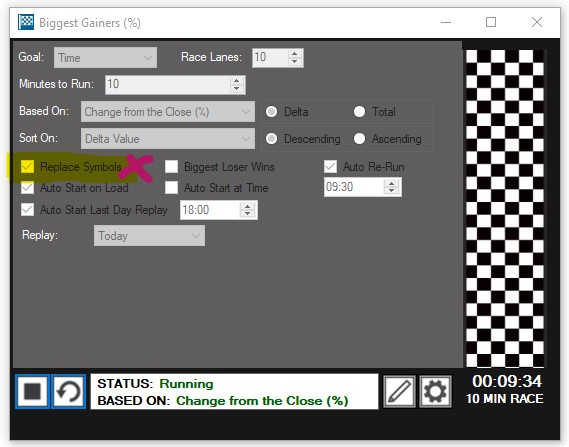Increase the 09:30 auto start time
This screenshot has width=569, height=447.
pos(391,184)
